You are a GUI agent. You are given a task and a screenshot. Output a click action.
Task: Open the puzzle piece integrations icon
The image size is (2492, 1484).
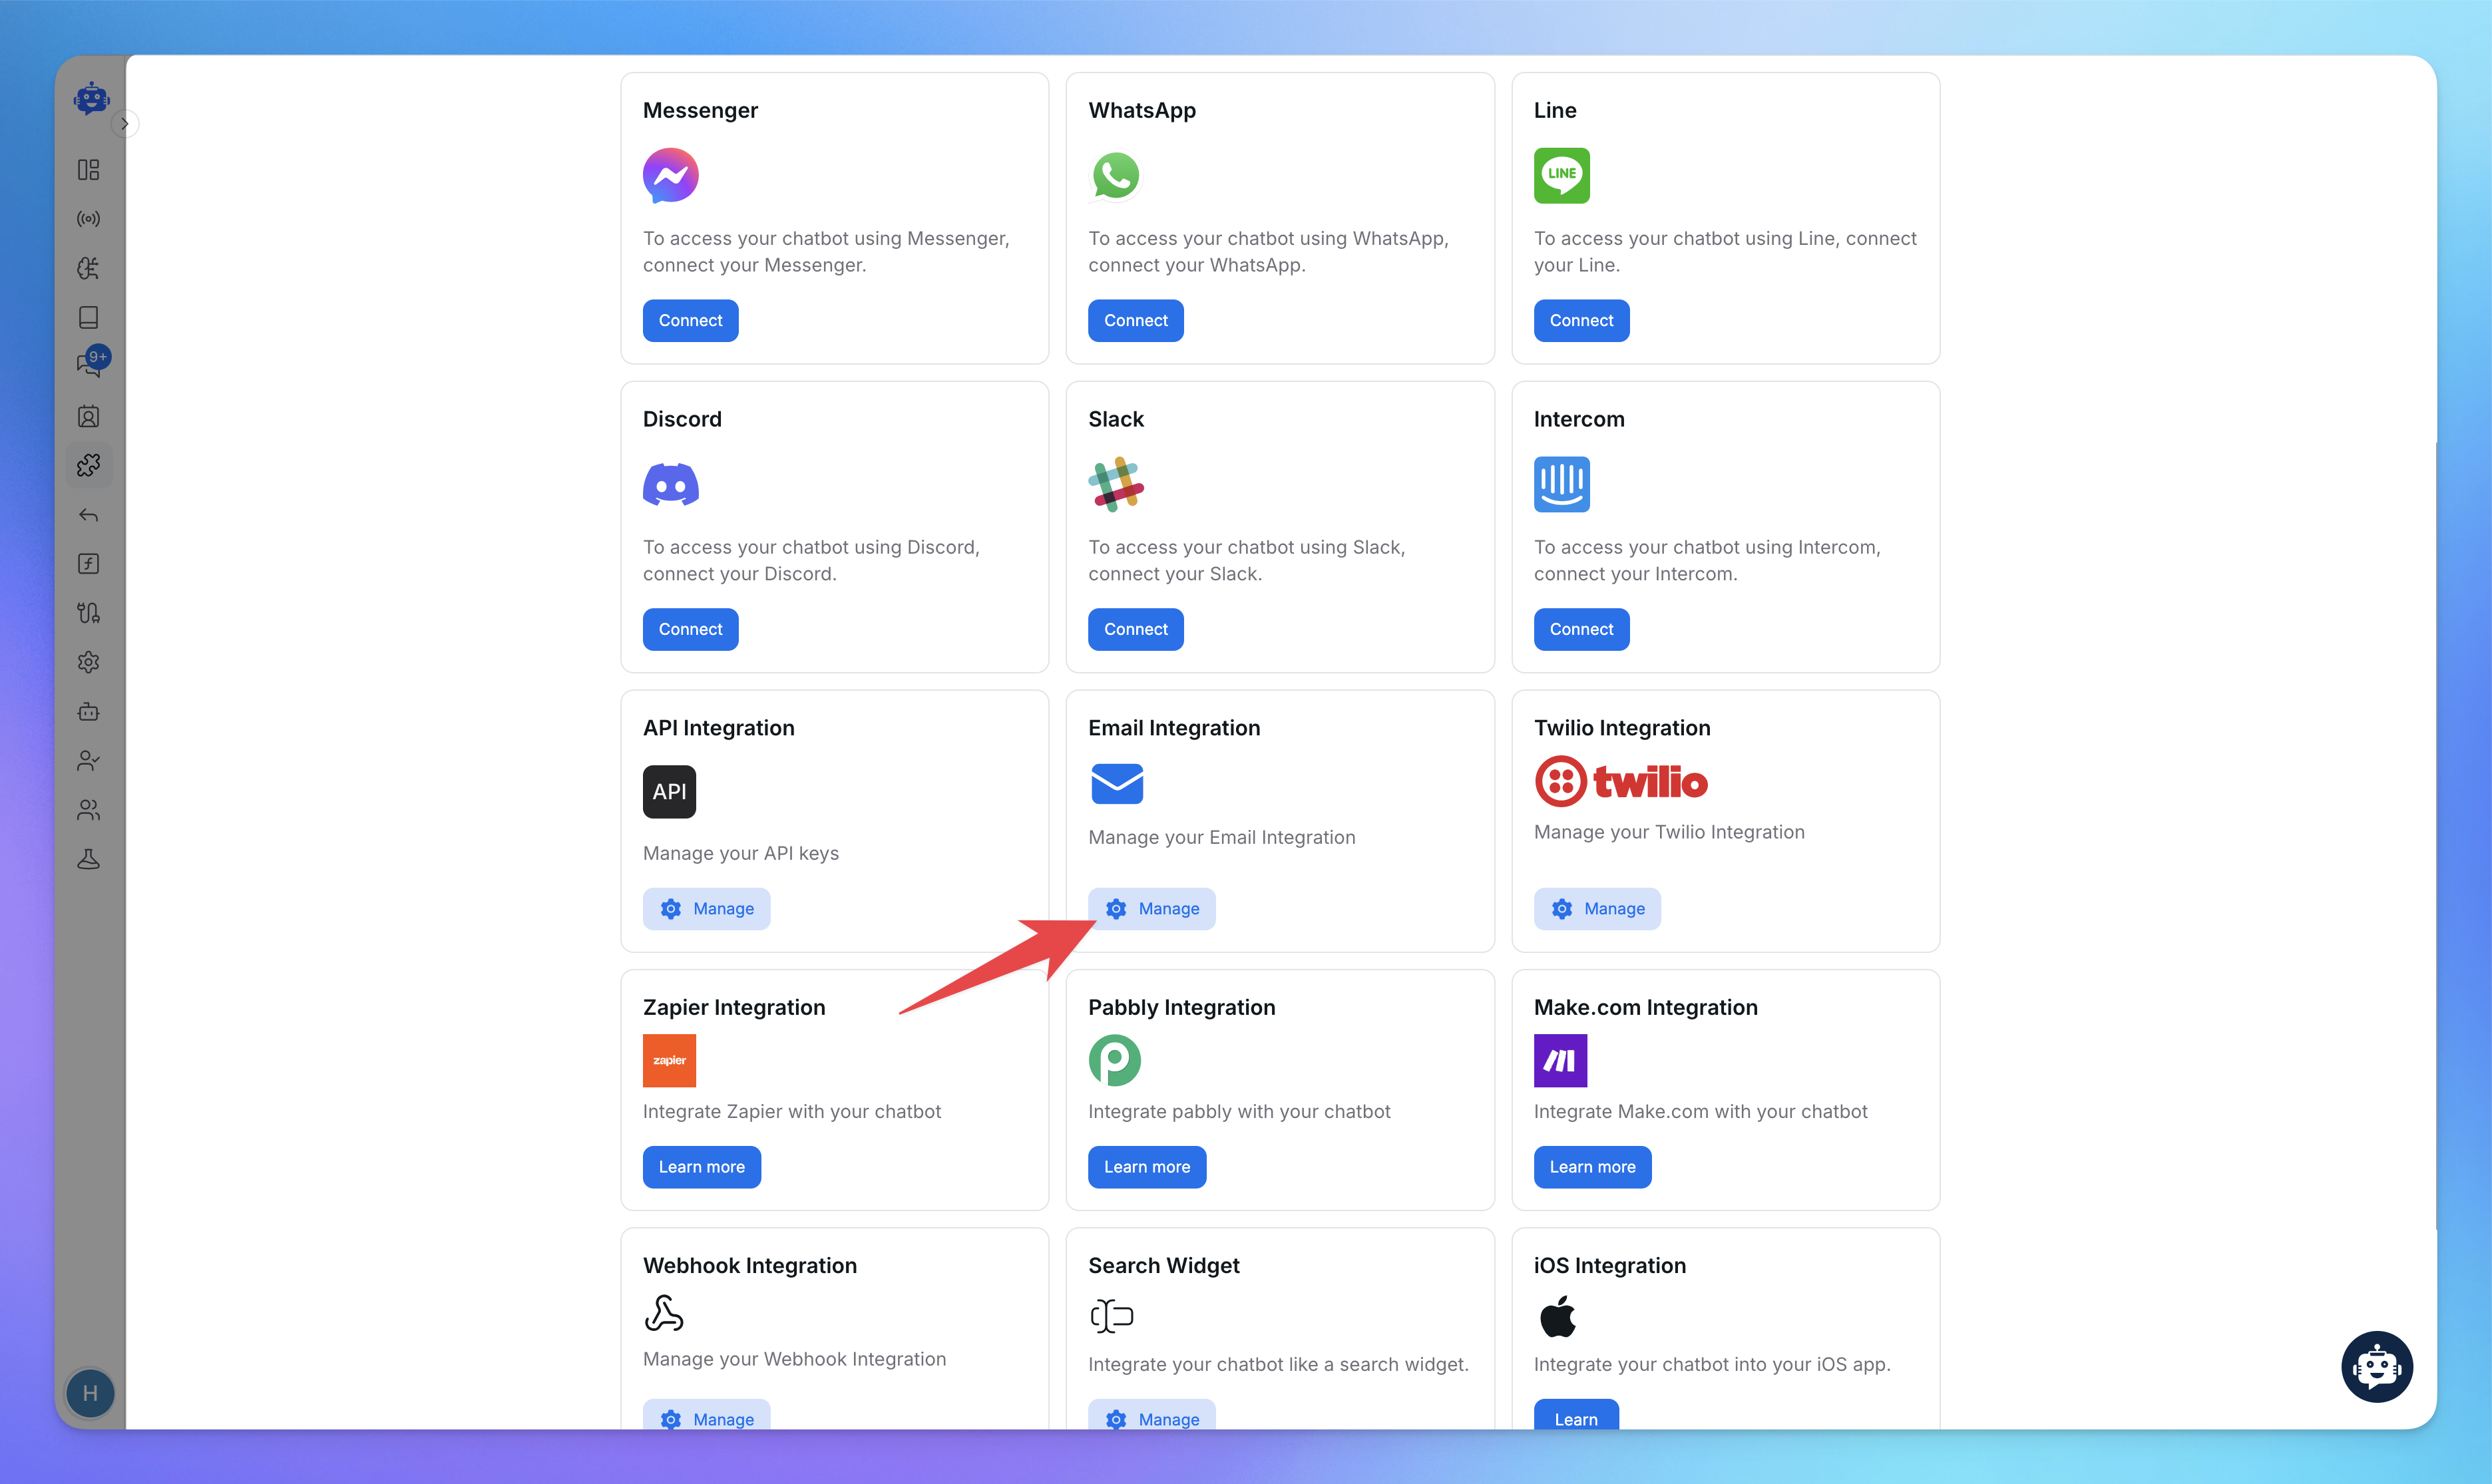89,465
